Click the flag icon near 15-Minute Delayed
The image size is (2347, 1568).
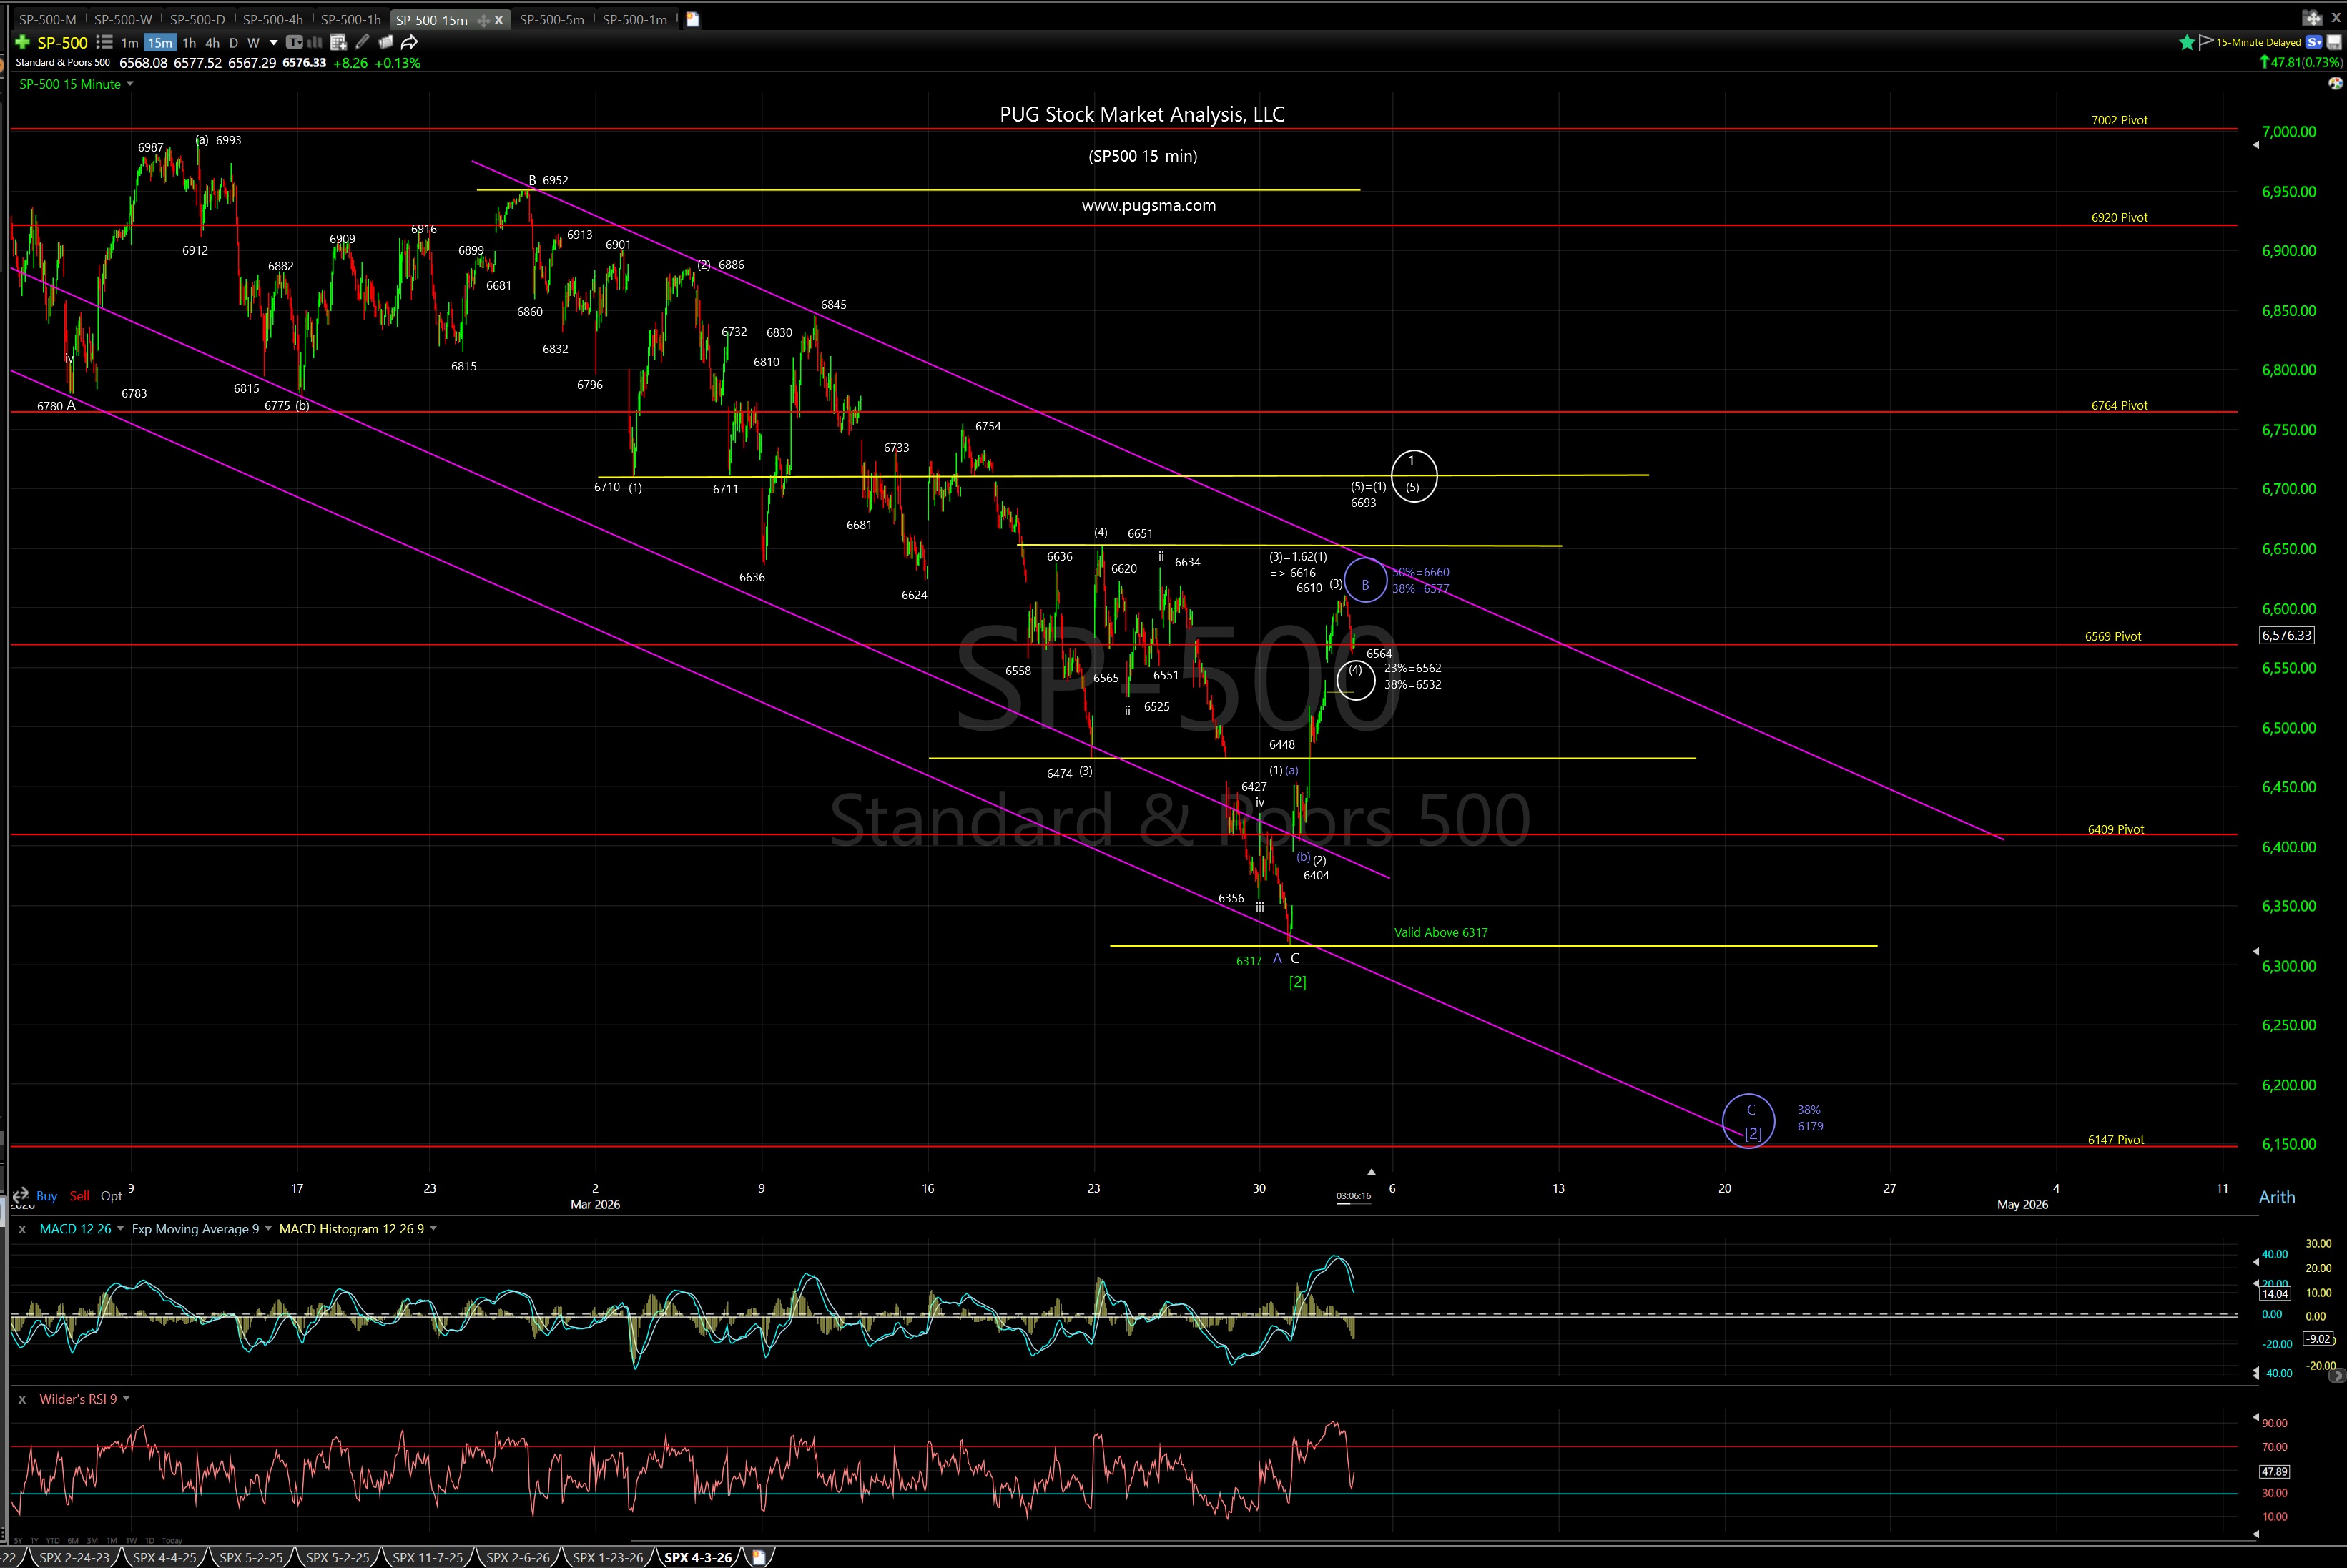[2206, 42]
